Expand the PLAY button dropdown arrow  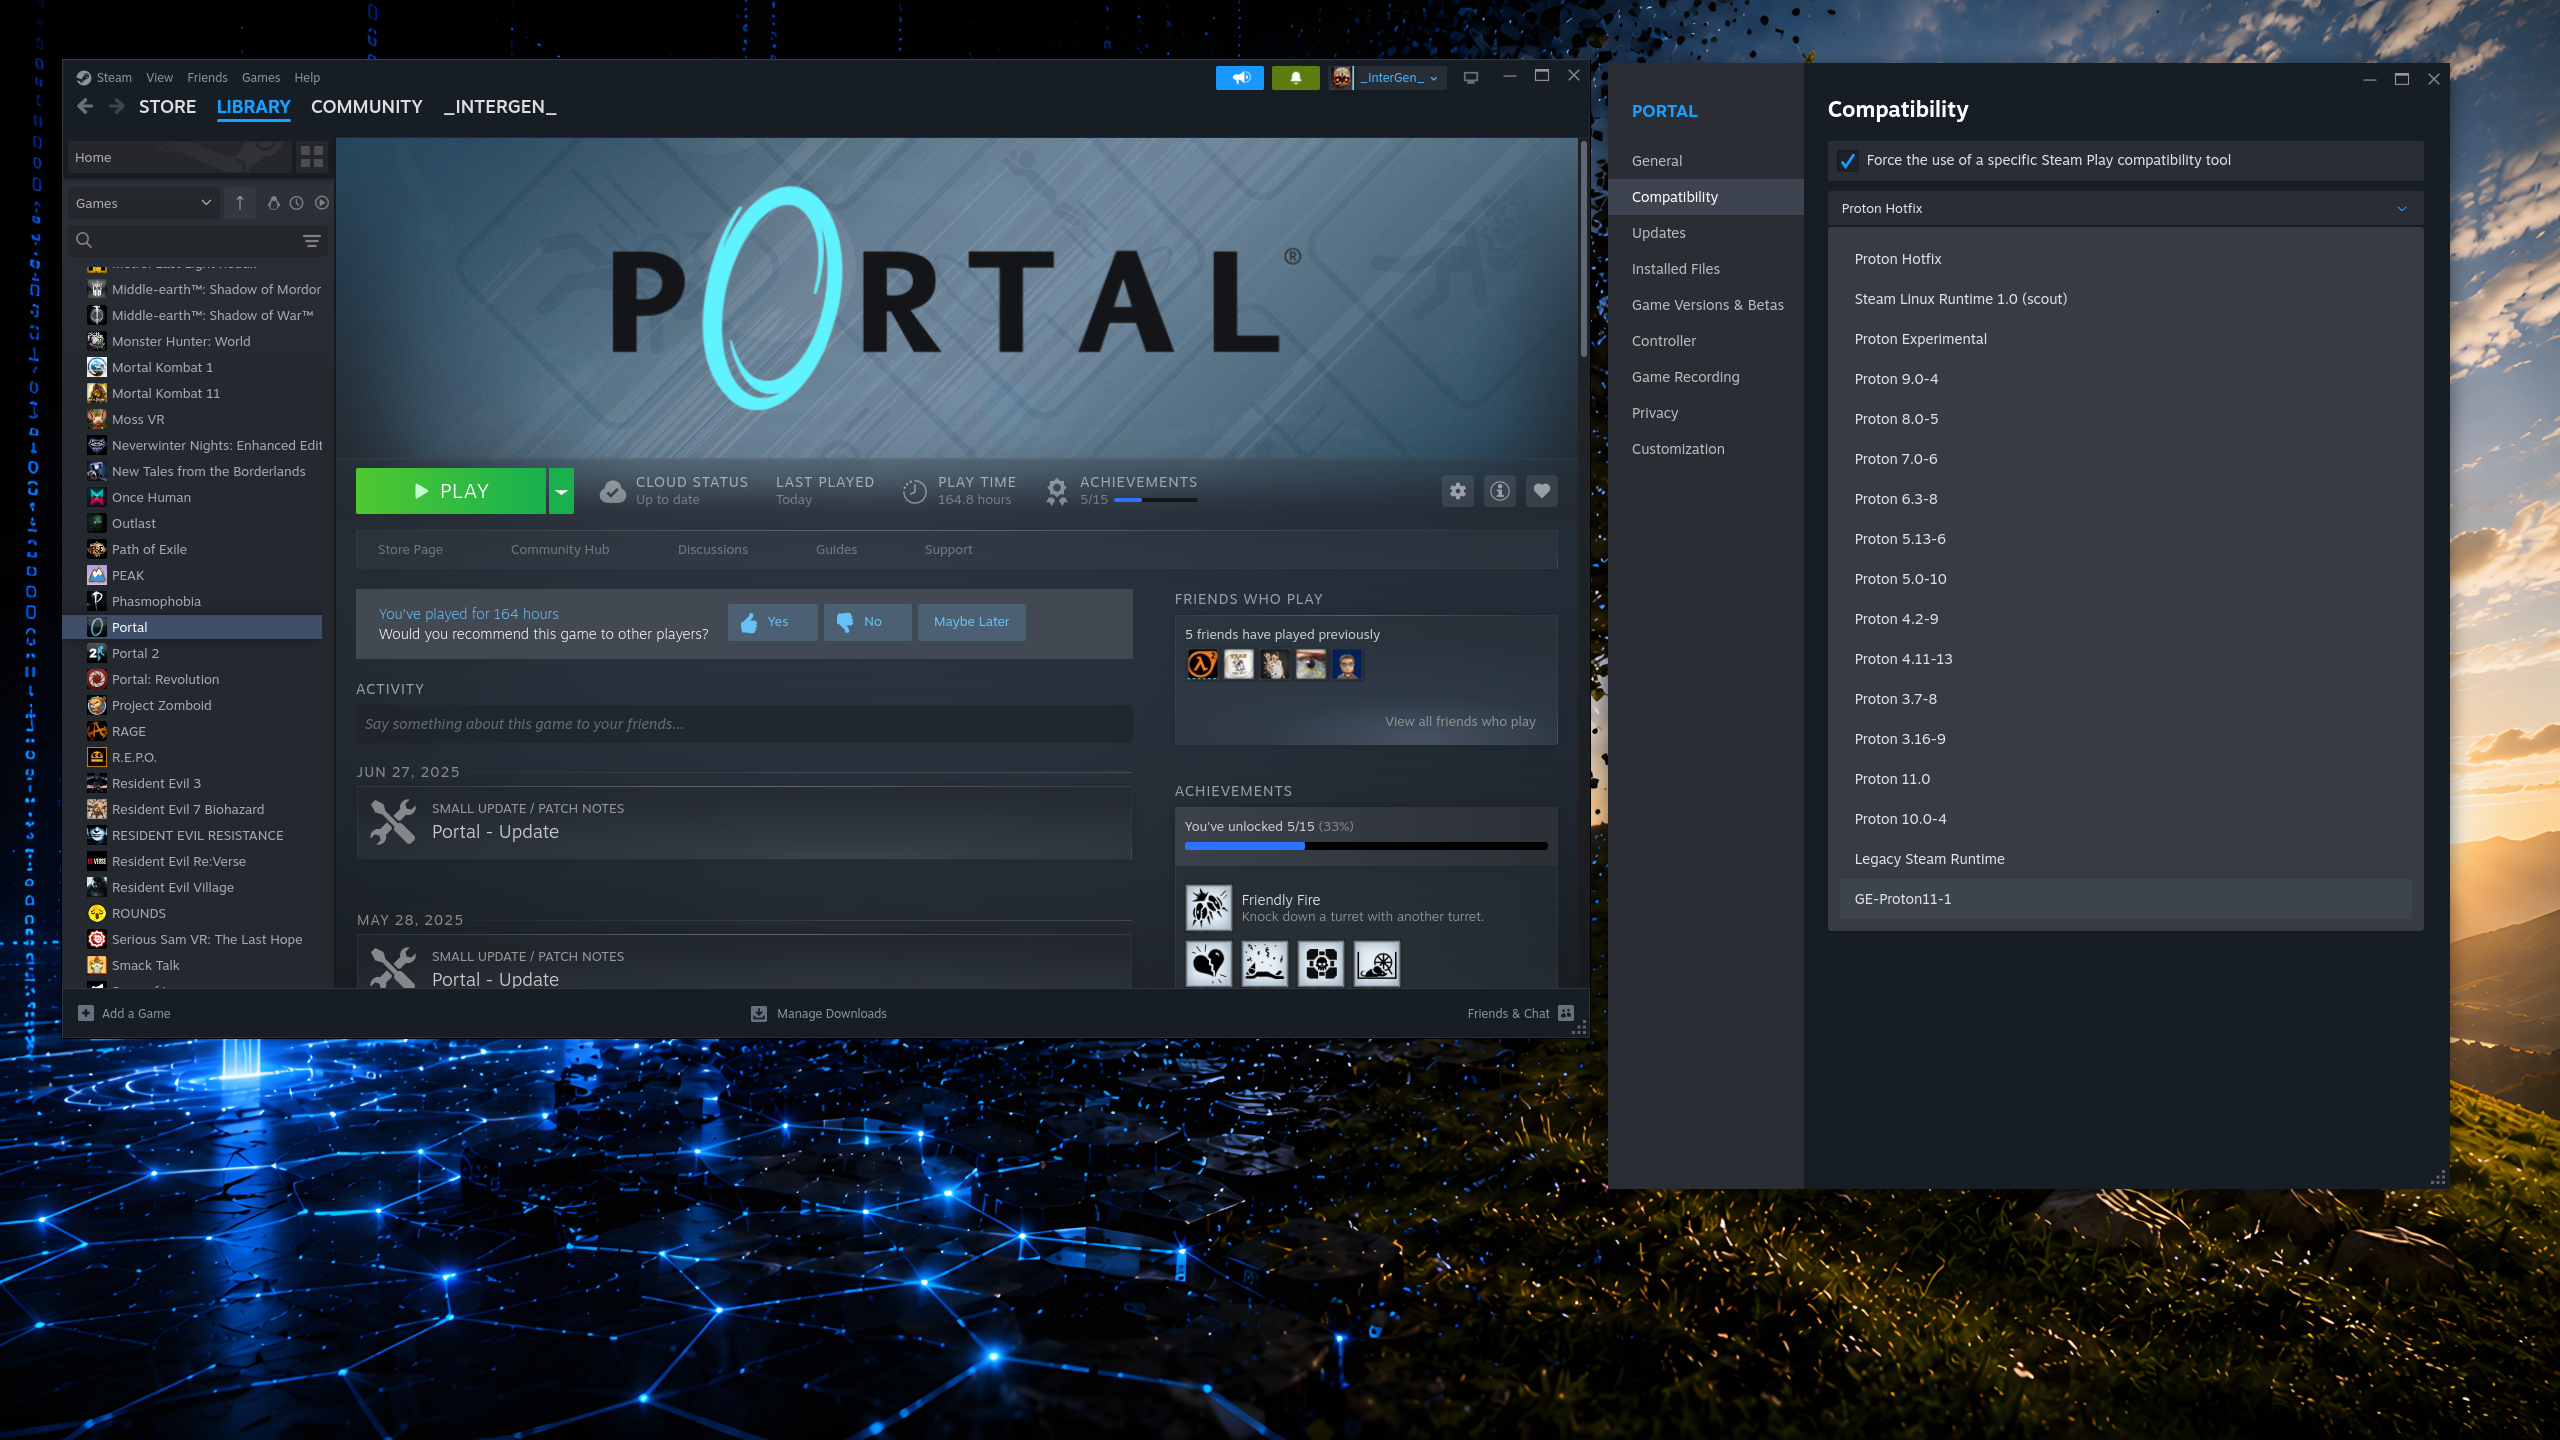(562, 491)
